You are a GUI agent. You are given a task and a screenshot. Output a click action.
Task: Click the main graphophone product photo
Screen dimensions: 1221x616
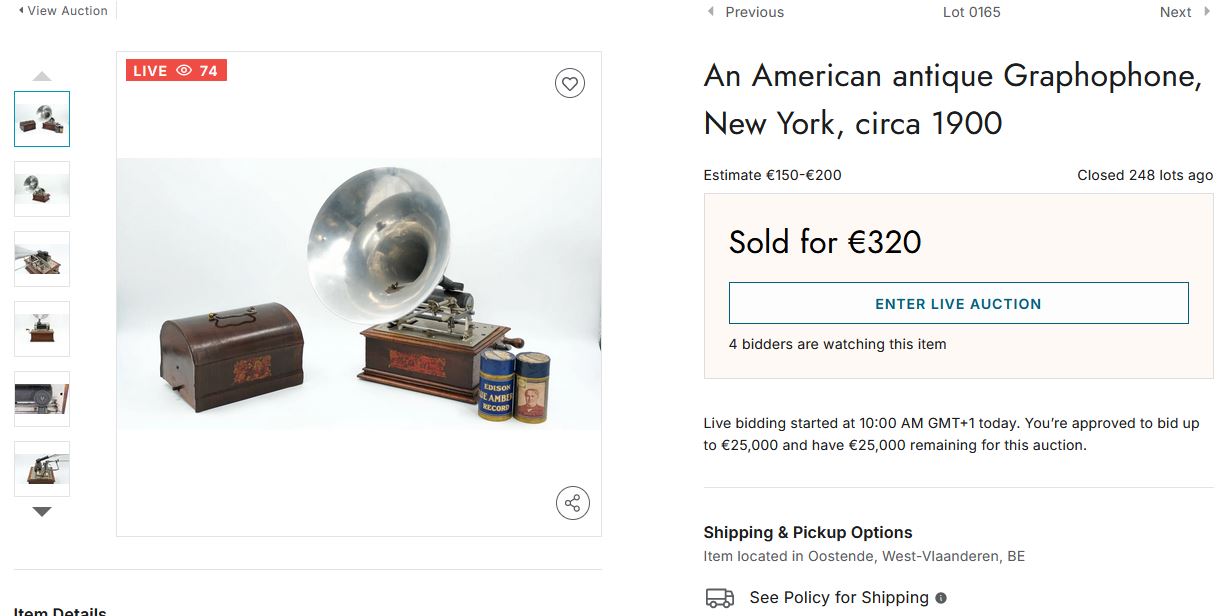click(x=359, y=294)
